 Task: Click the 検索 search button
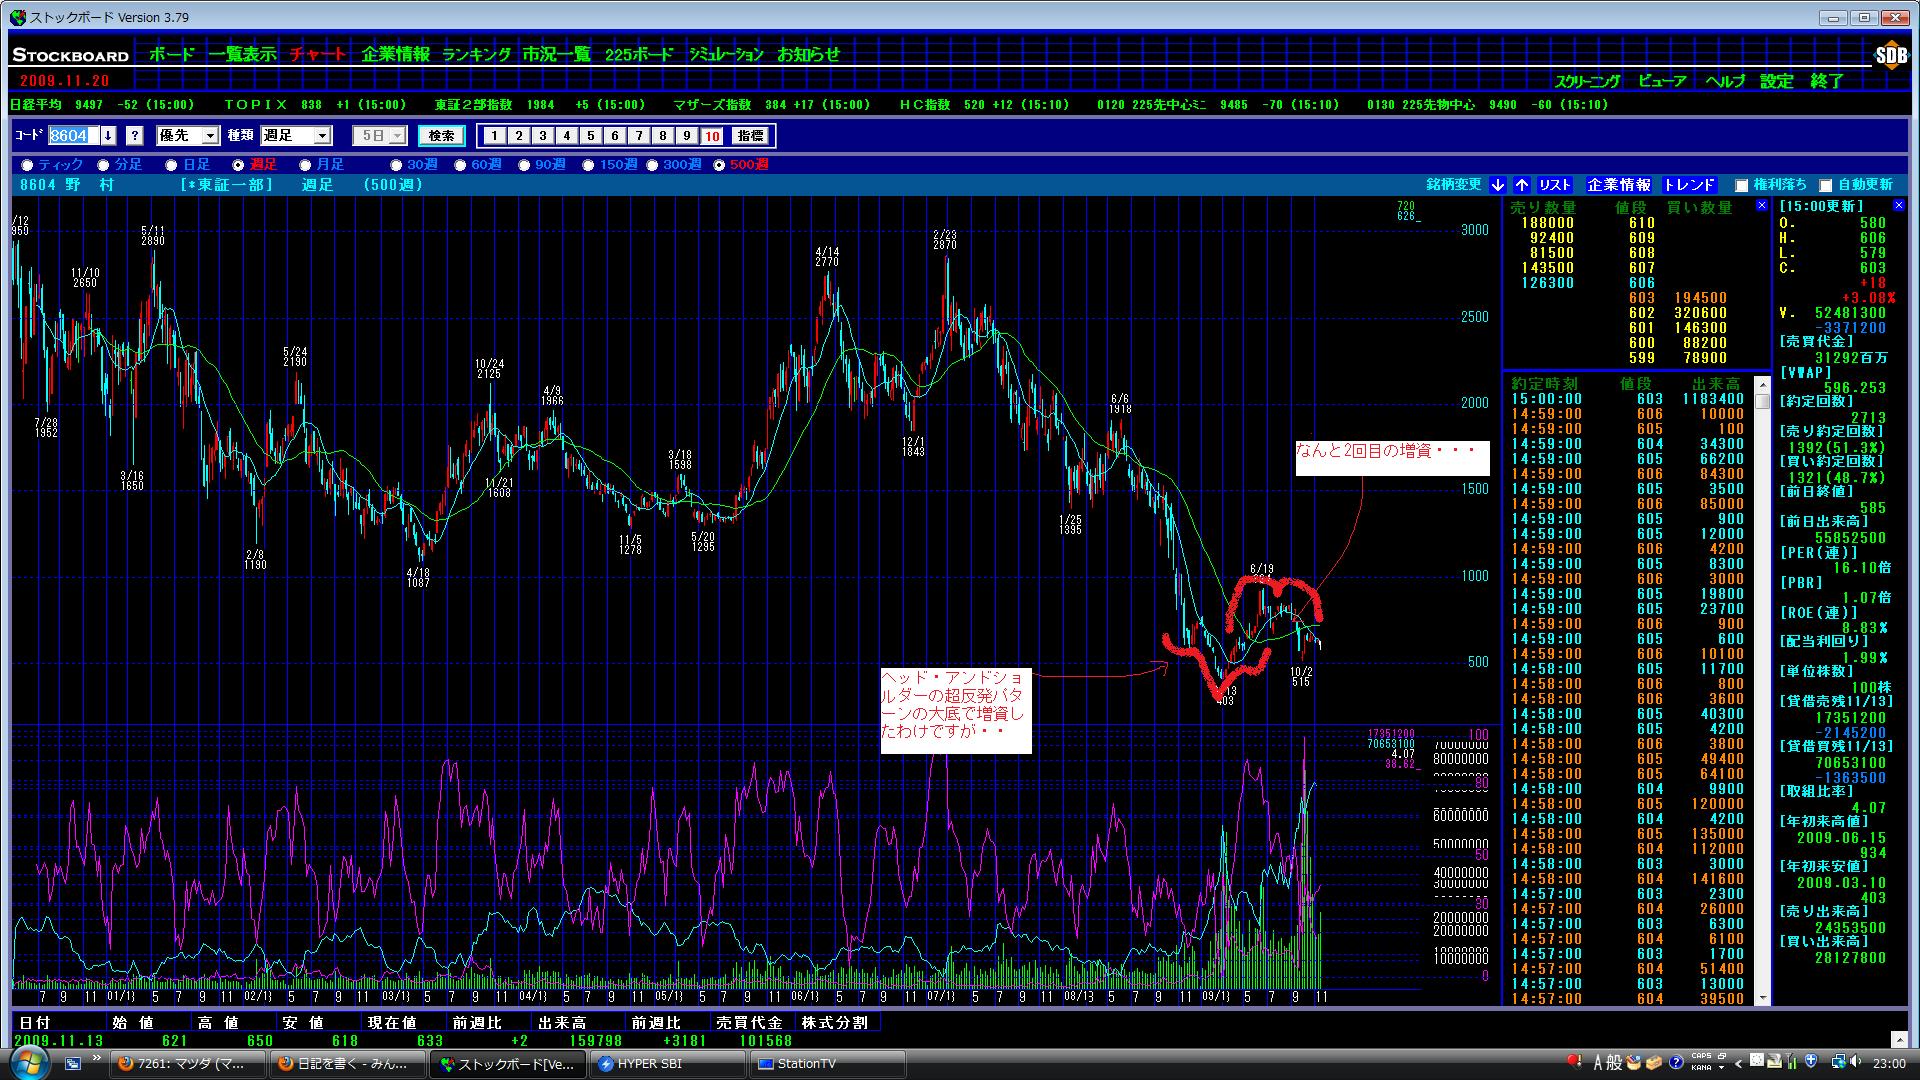click(441, 136)
